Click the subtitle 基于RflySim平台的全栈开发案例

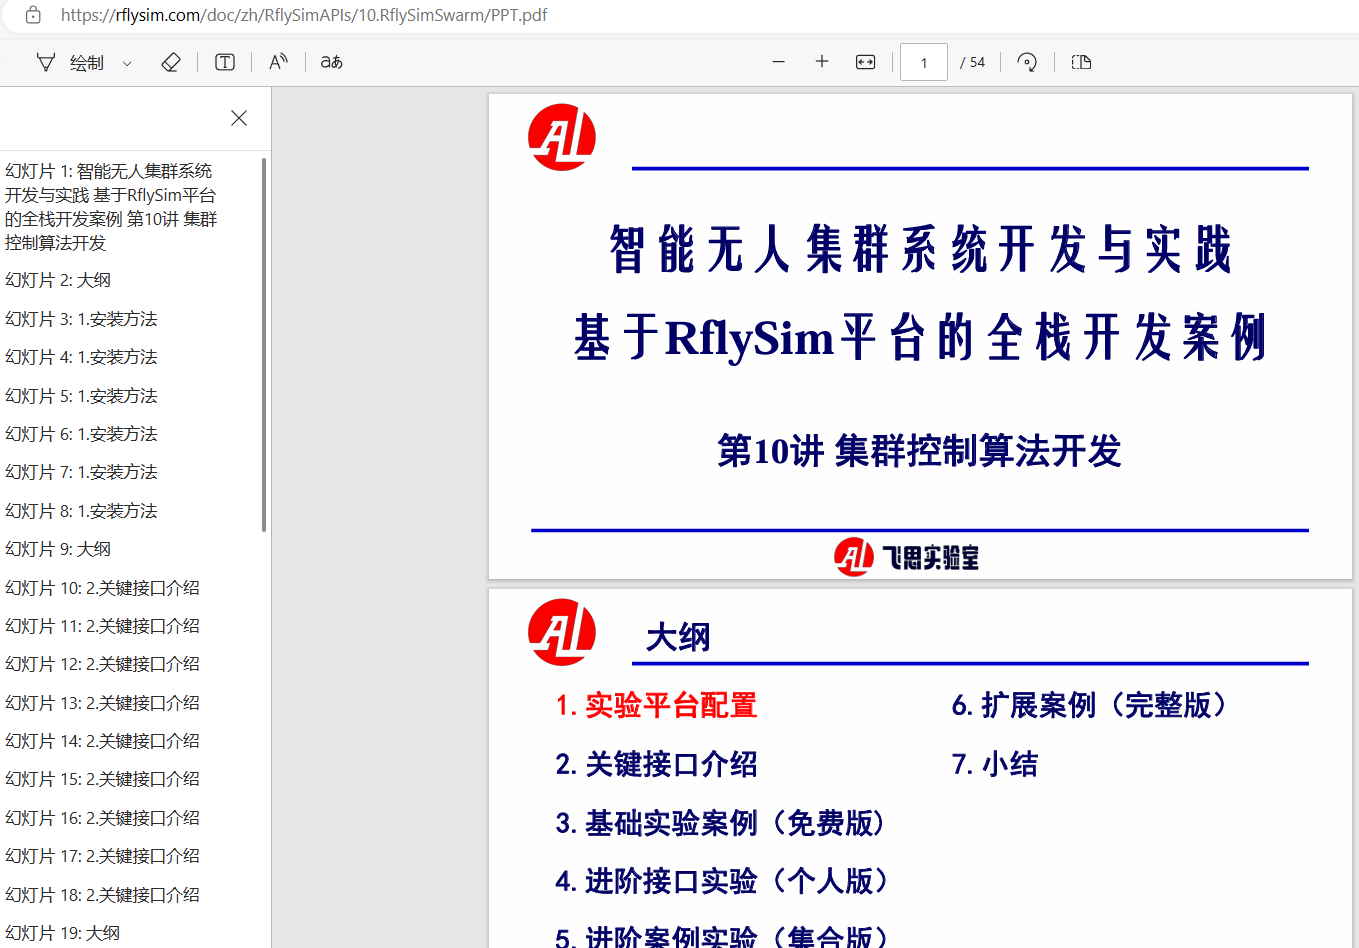pos(920,337)
